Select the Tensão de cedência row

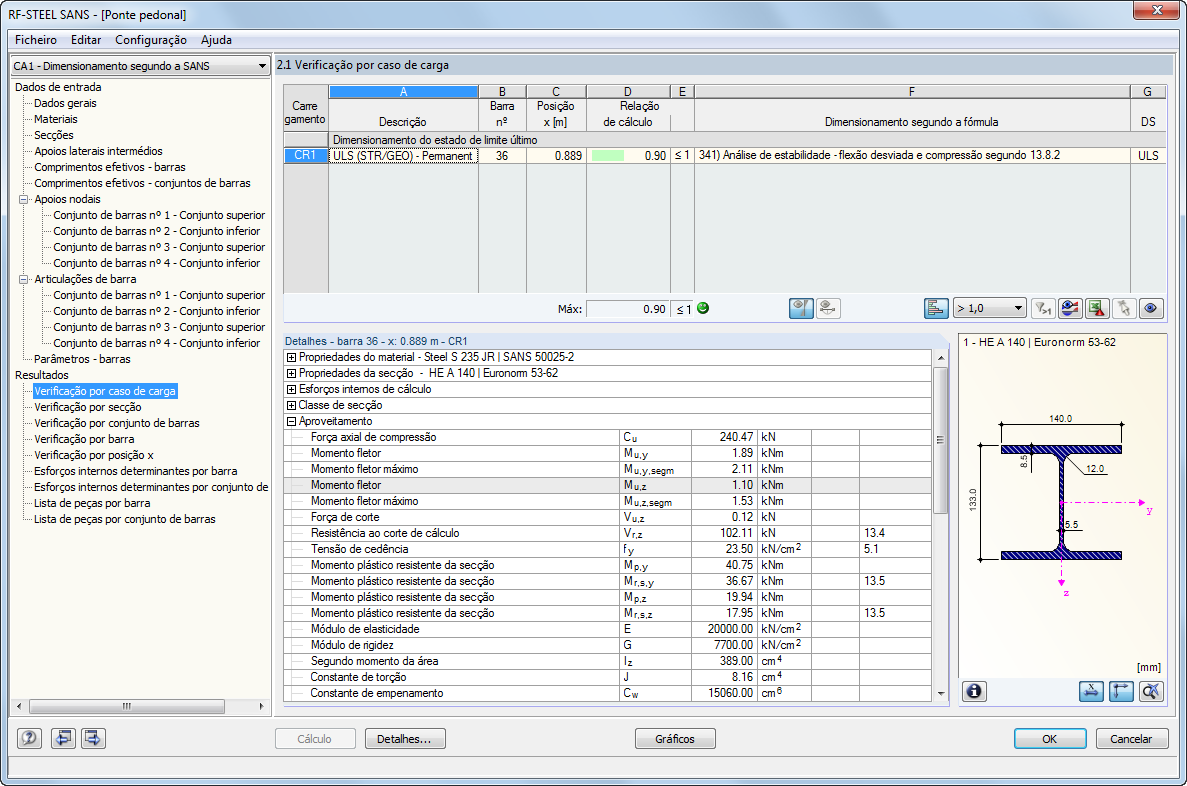coord(608,550)
